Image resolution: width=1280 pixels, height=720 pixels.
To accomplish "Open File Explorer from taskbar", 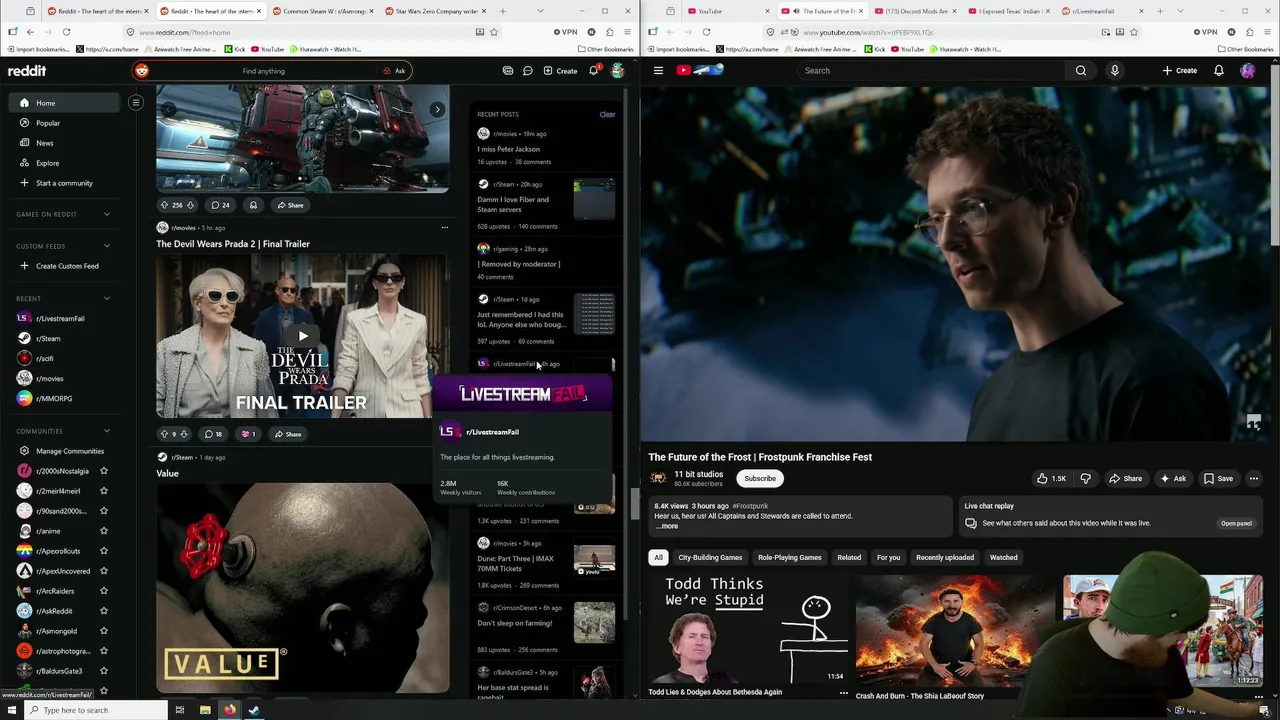I will [205, 710].
